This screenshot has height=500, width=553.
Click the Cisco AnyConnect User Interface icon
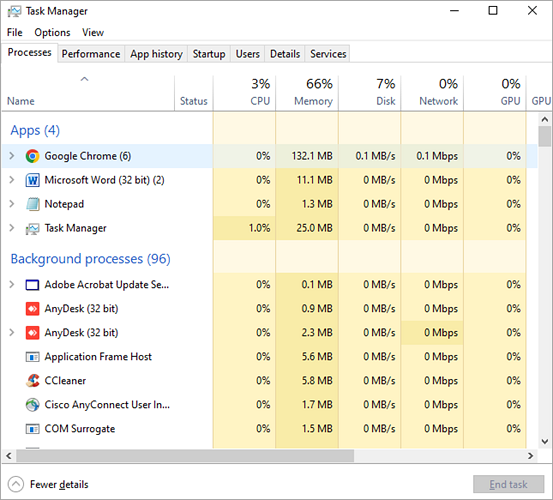32,405
